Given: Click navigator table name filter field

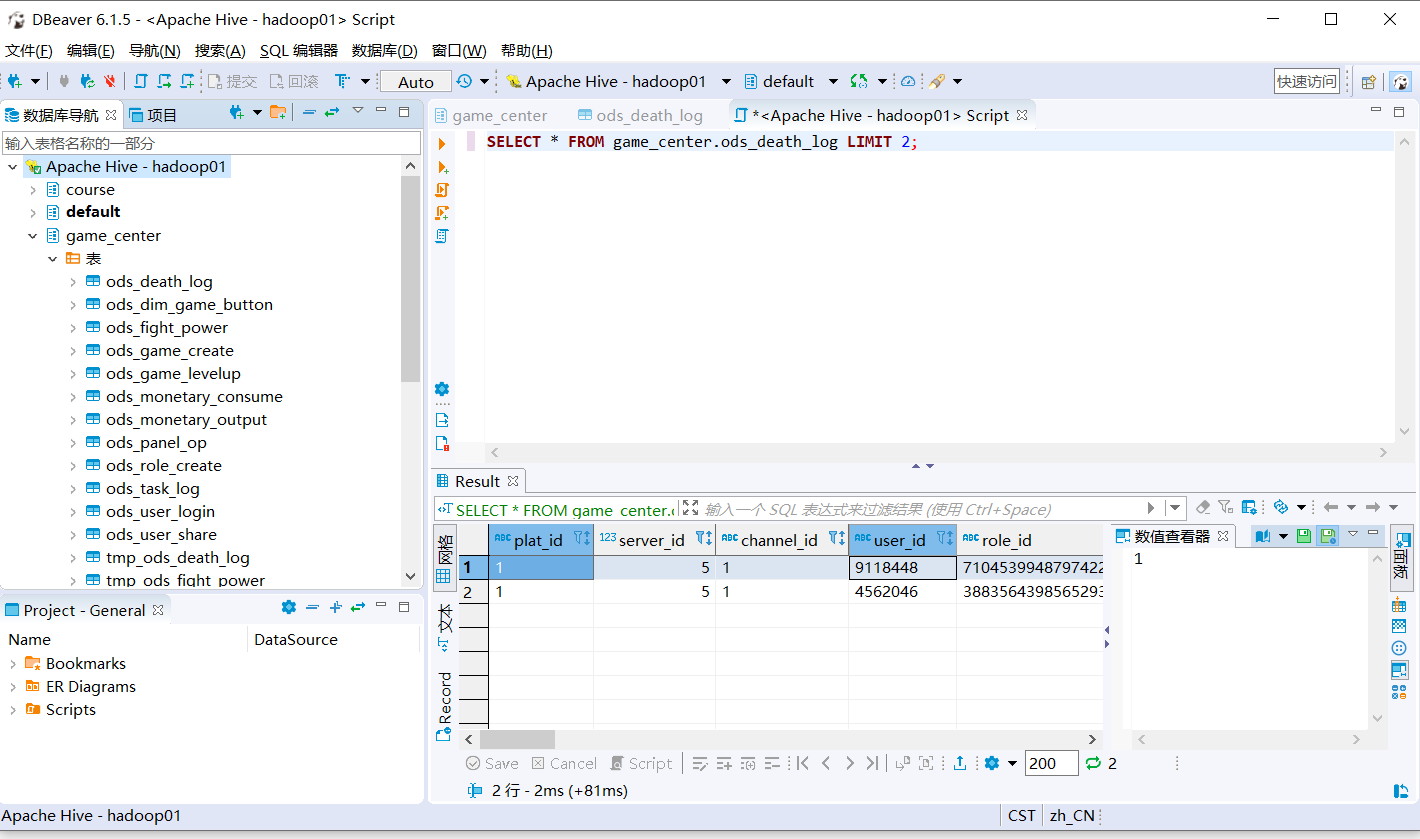Looking at the screenshot, I should click(211, 143).
